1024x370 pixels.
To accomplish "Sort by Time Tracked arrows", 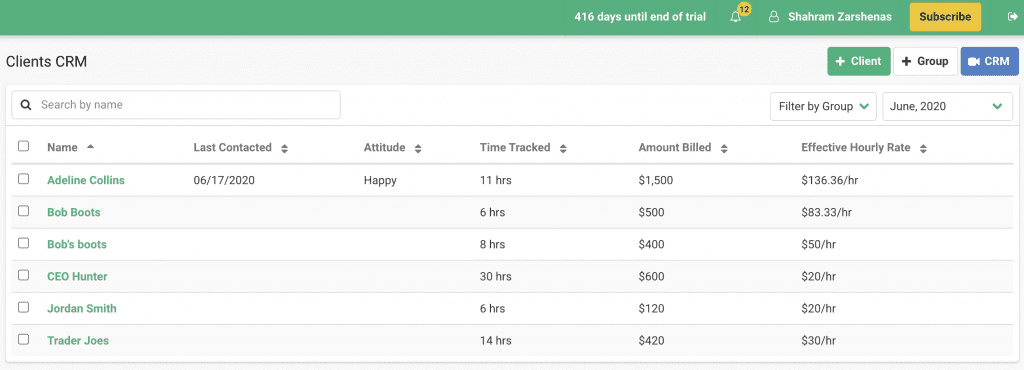I will pos(563,148).
